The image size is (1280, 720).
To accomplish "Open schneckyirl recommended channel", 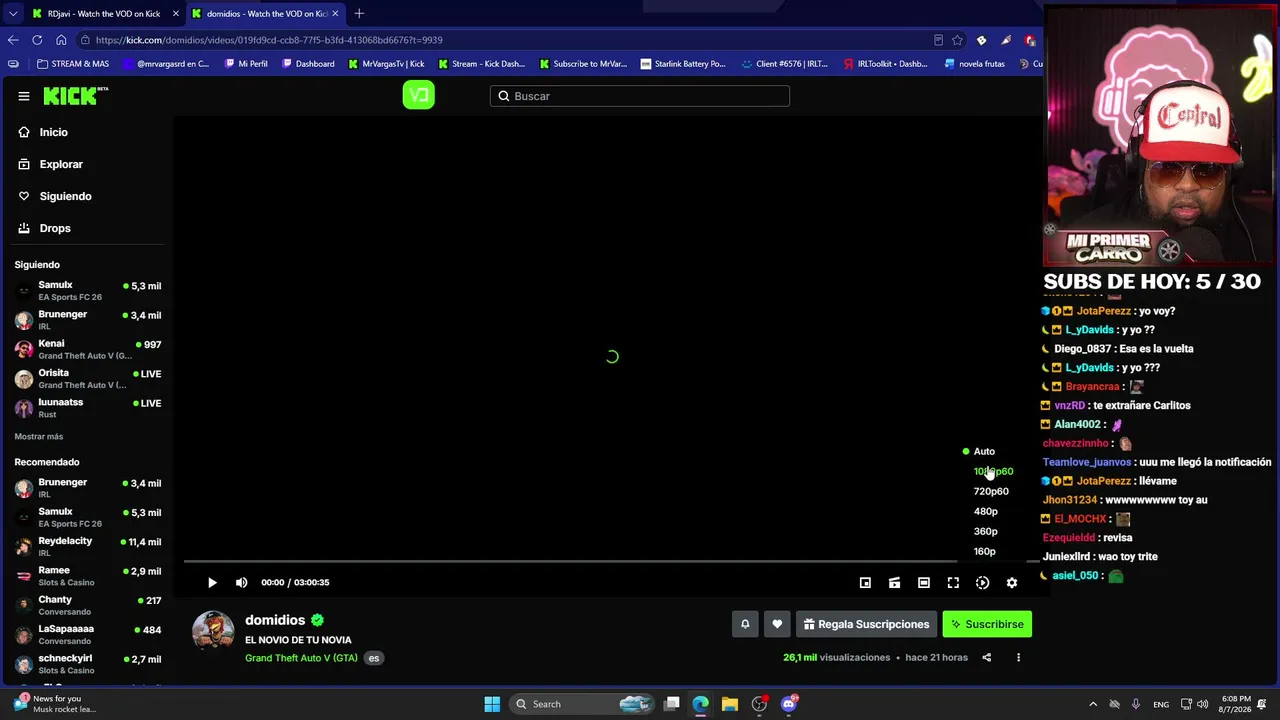I will click(88, 664).
